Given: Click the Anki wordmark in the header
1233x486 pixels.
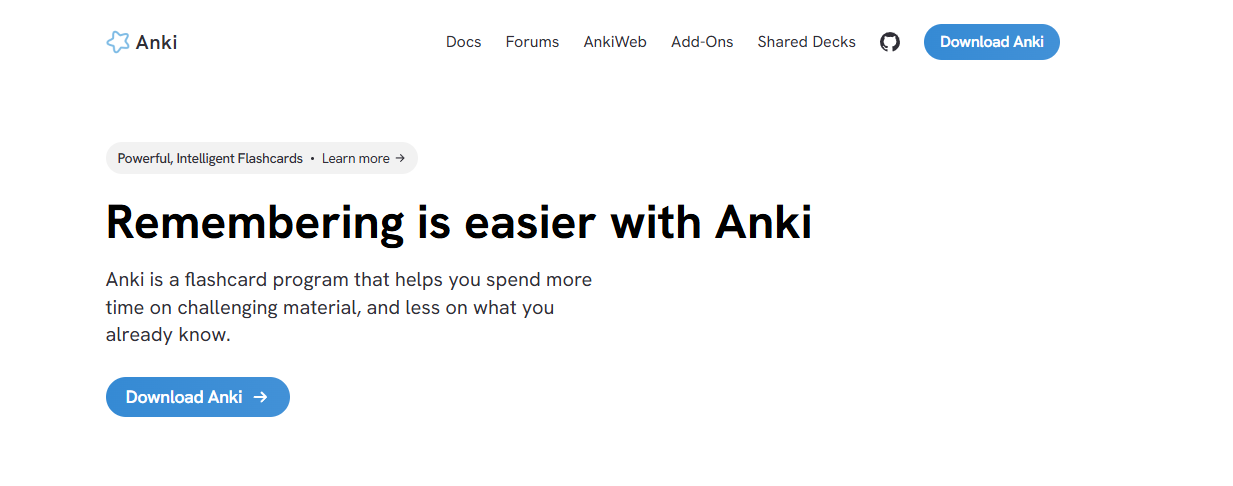Looking at the screenshot, I should pos(157,42).
